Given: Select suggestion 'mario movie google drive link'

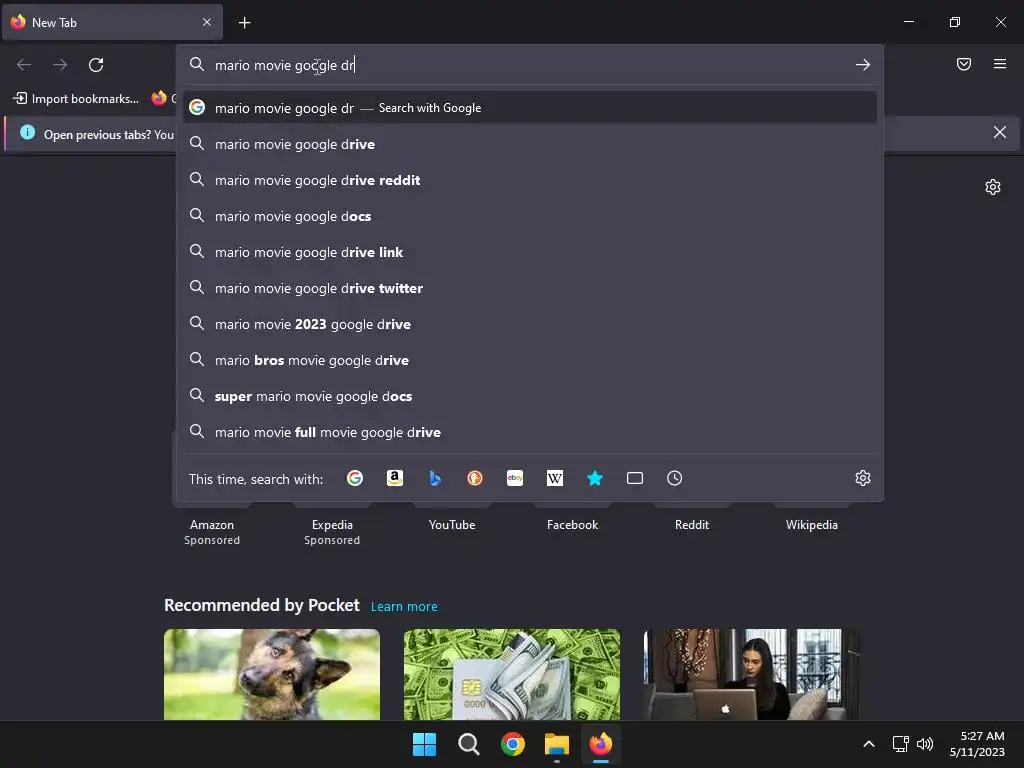Looking at the screenshot, I should (530, 252).
